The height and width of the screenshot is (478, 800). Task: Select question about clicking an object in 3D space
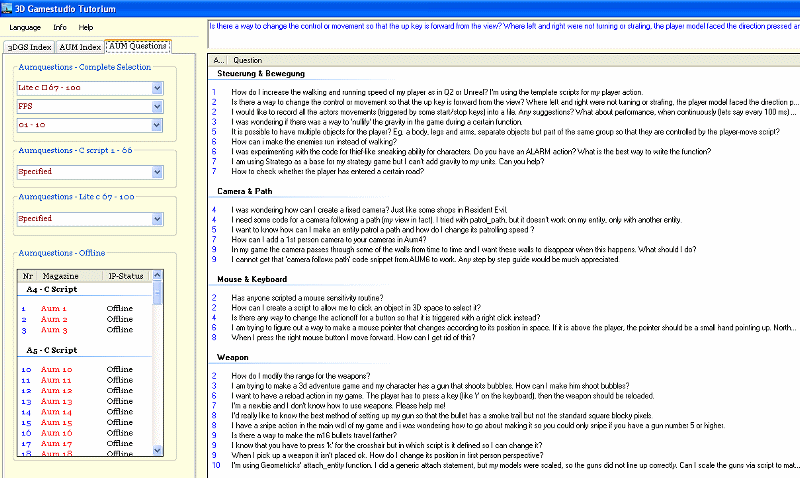(x=356, y=308)
